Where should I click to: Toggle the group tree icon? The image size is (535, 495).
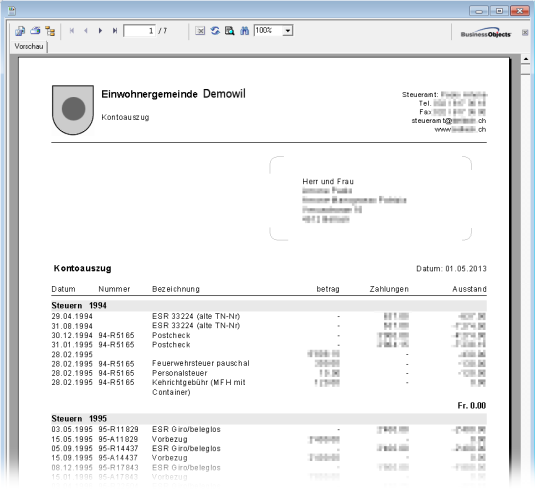(50, 31)
